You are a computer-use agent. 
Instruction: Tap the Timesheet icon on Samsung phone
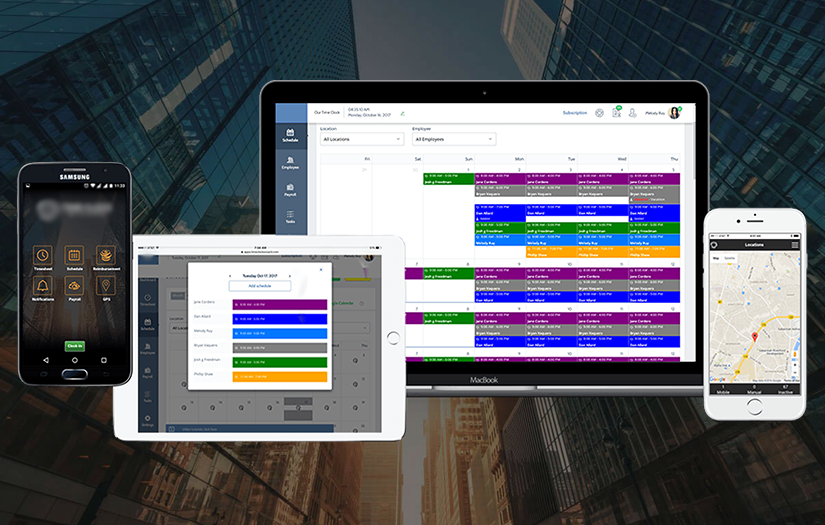pos(42,256)
